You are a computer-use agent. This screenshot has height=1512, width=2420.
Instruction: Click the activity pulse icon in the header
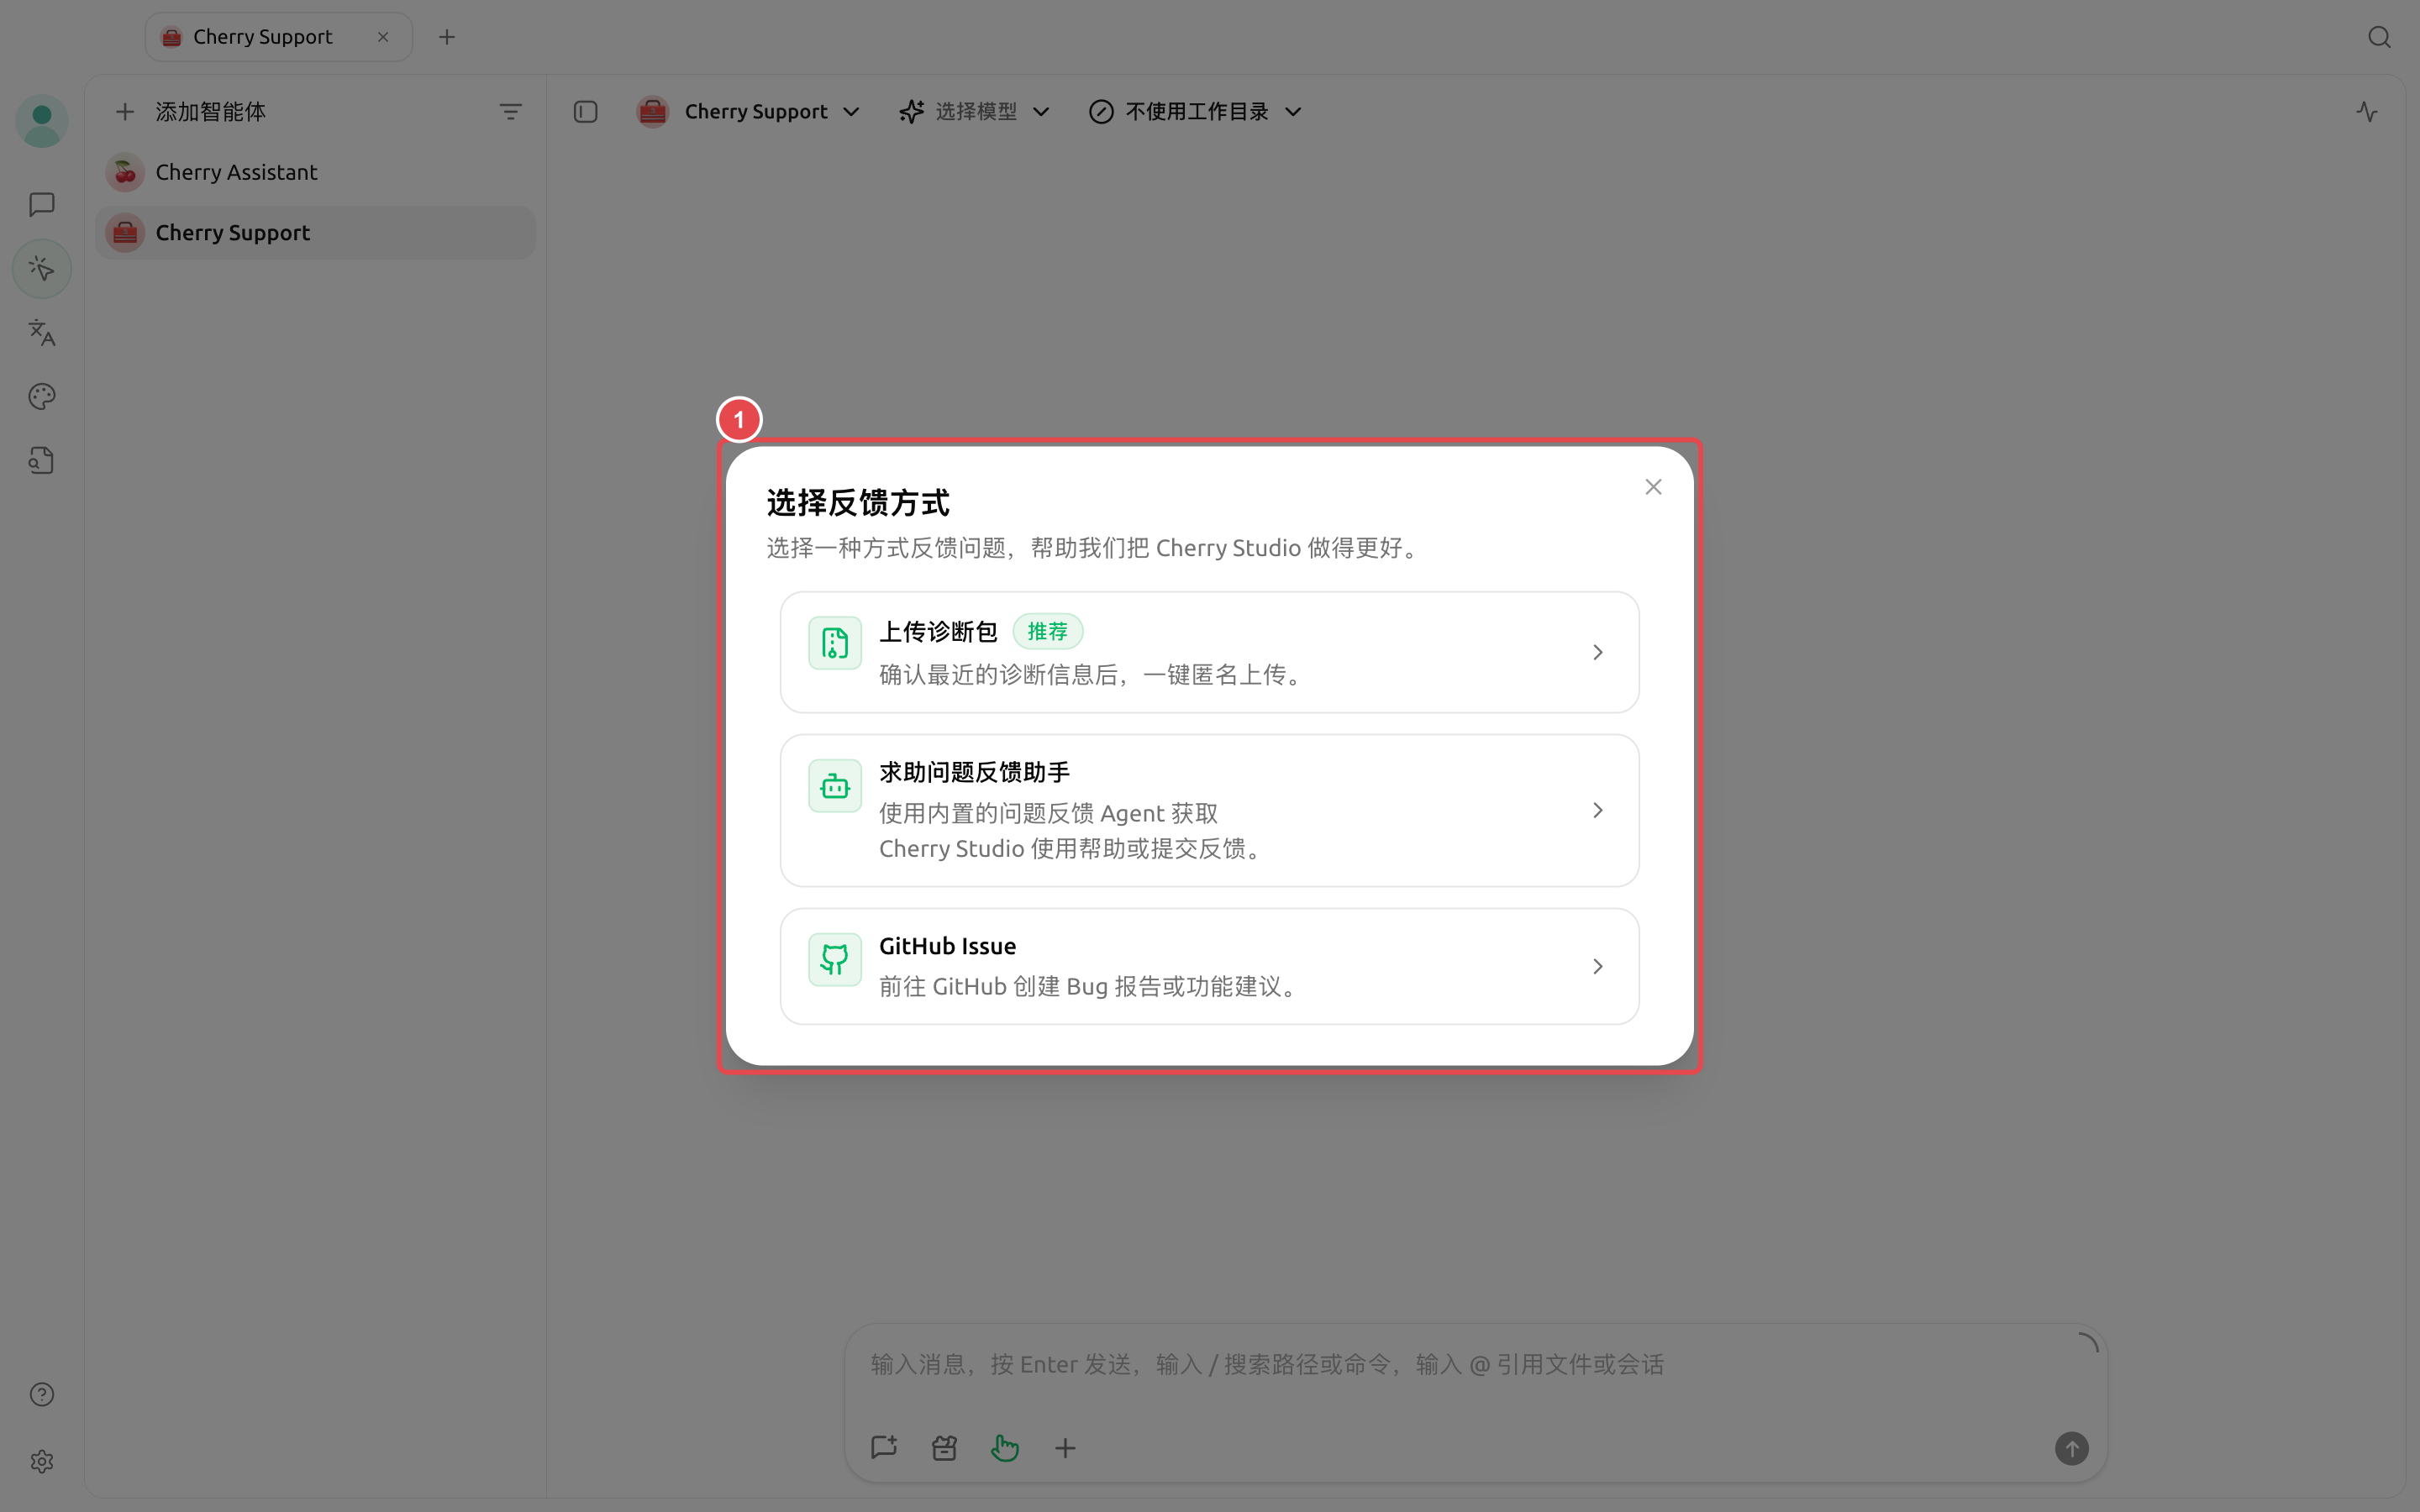pos(2366,111)
